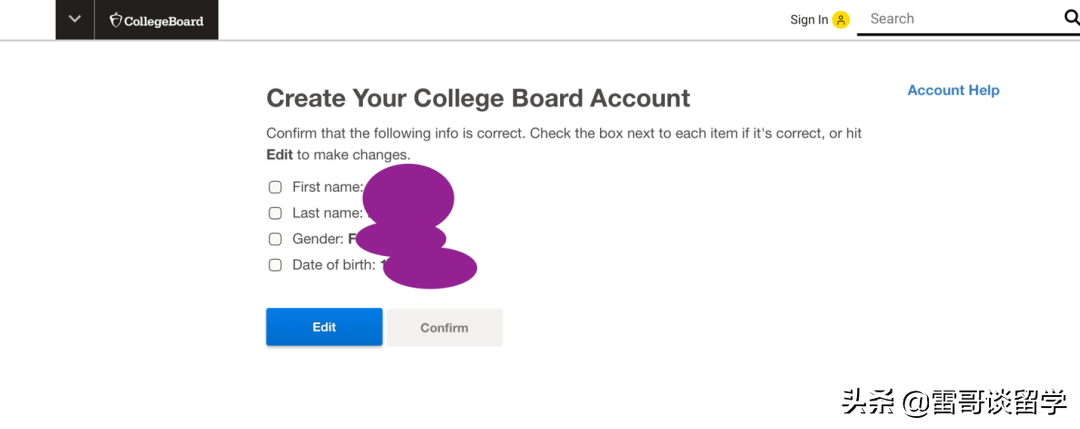The image size is (1080, 429).
Task: Focus the Search input field
Action: 955,18
